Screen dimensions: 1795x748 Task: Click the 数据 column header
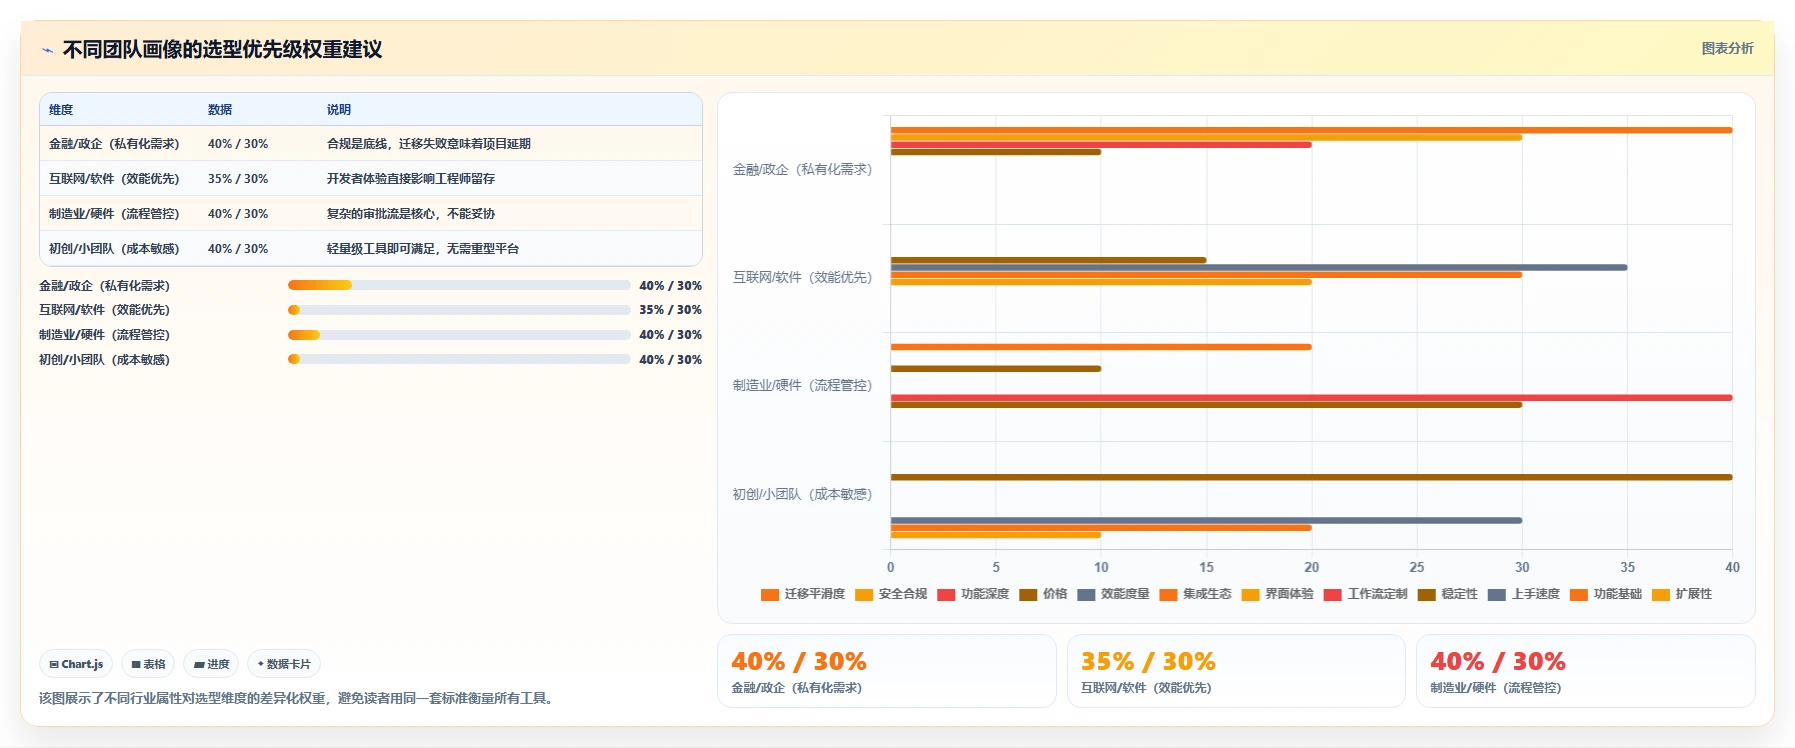220,110
